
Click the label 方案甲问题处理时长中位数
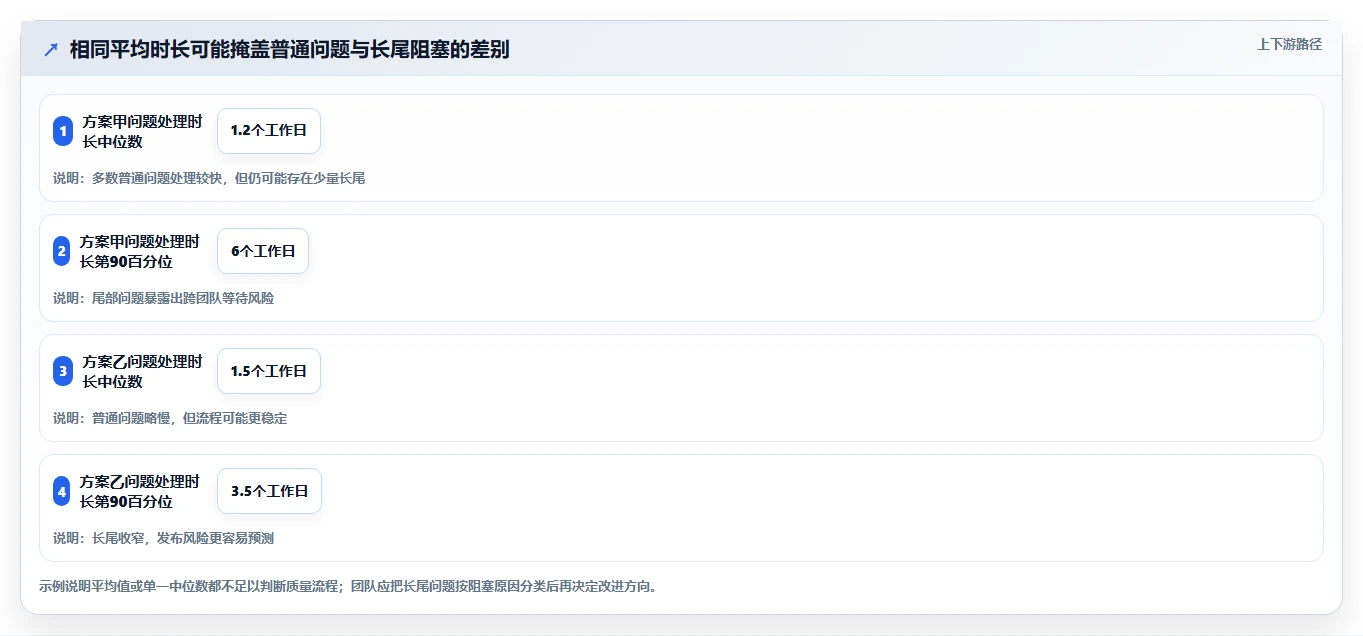142,131
